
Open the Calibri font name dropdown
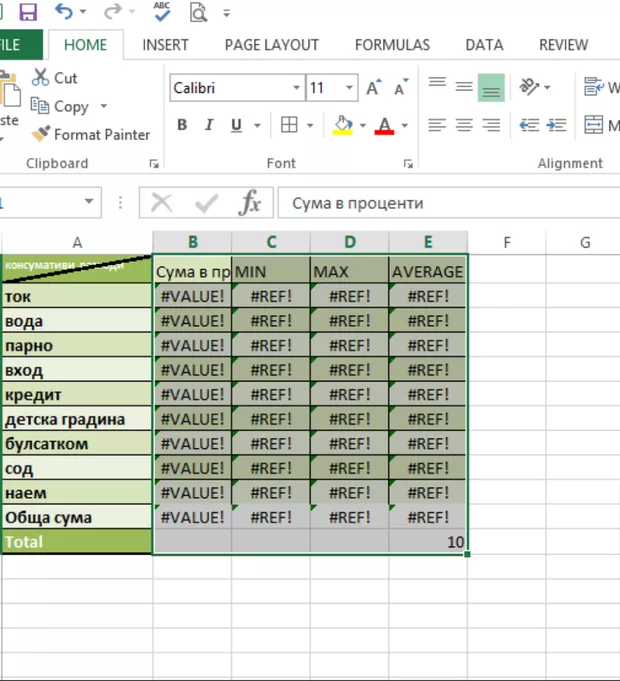point(297,88)
